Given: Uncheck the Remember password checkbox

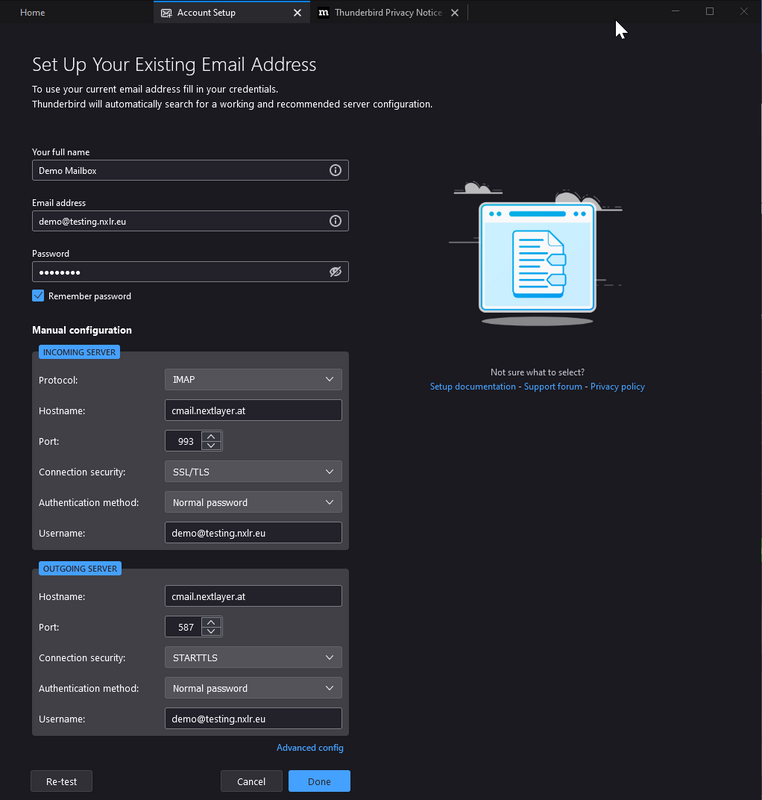Looking at the screenshot, I should click(x=38, y=296).
